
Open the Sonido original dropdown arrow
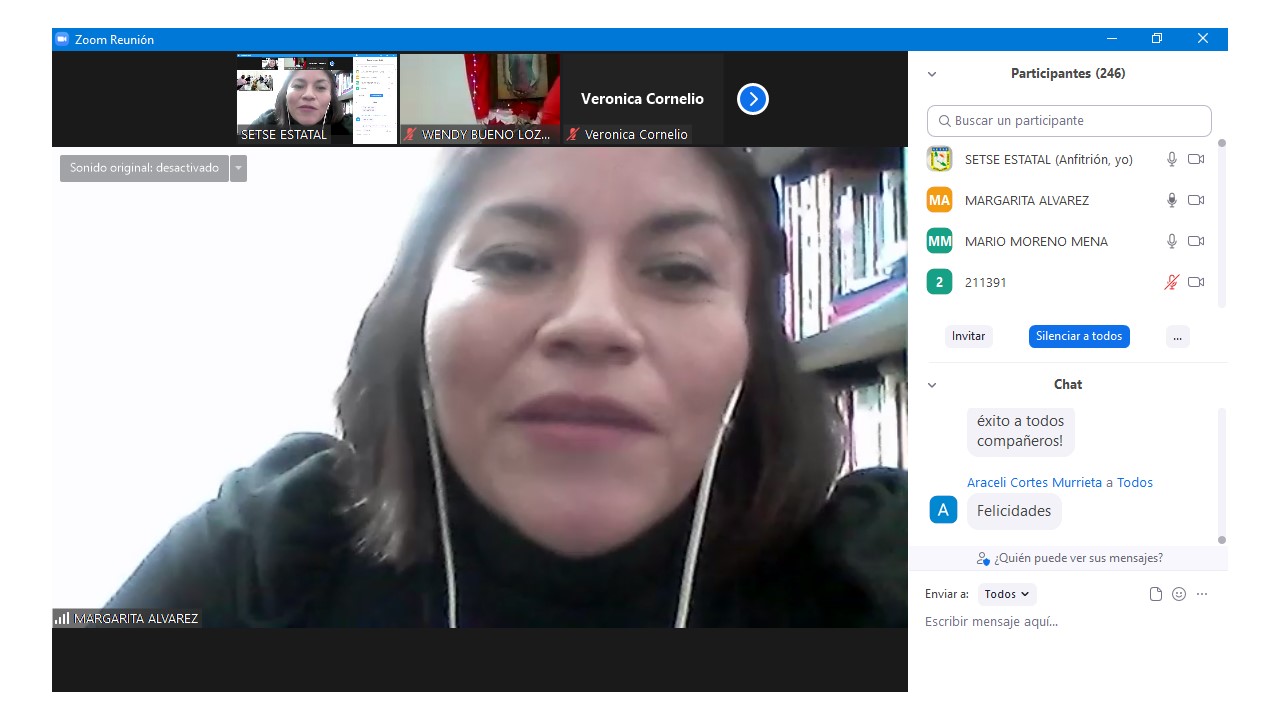coord(238,168)
